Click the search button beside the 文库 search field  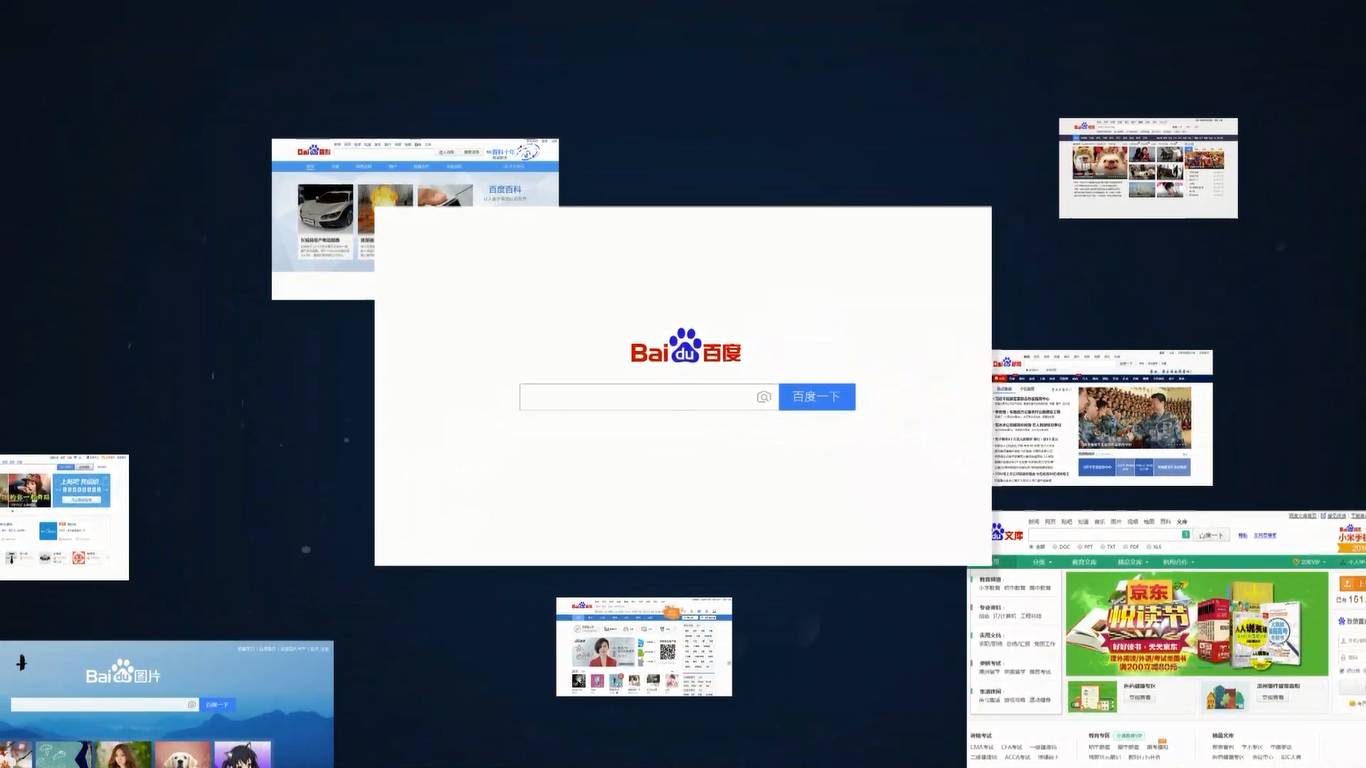pos(1212,535)
